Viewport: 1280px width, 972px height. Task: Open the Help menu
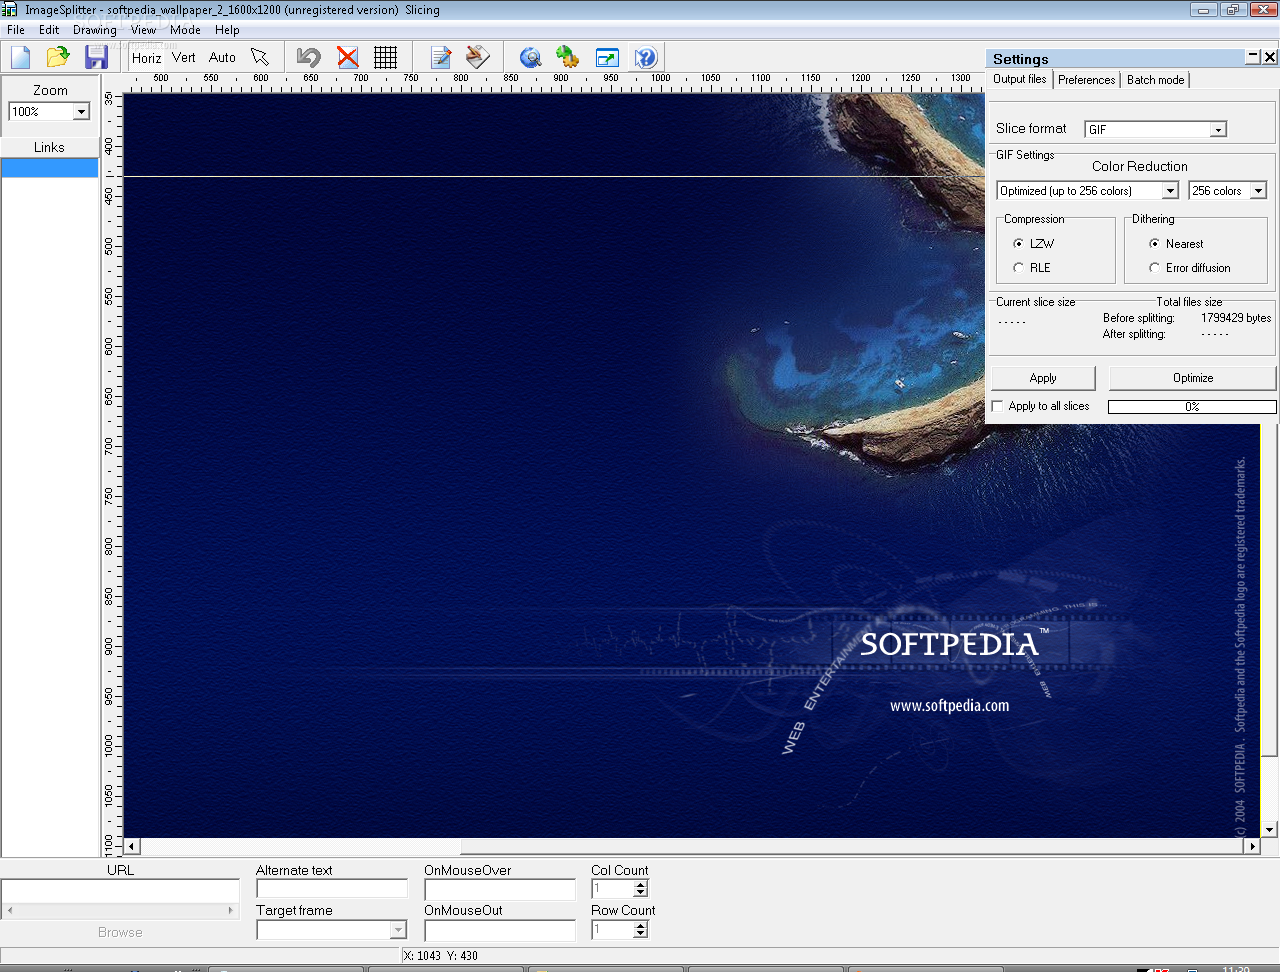point(227,30)
